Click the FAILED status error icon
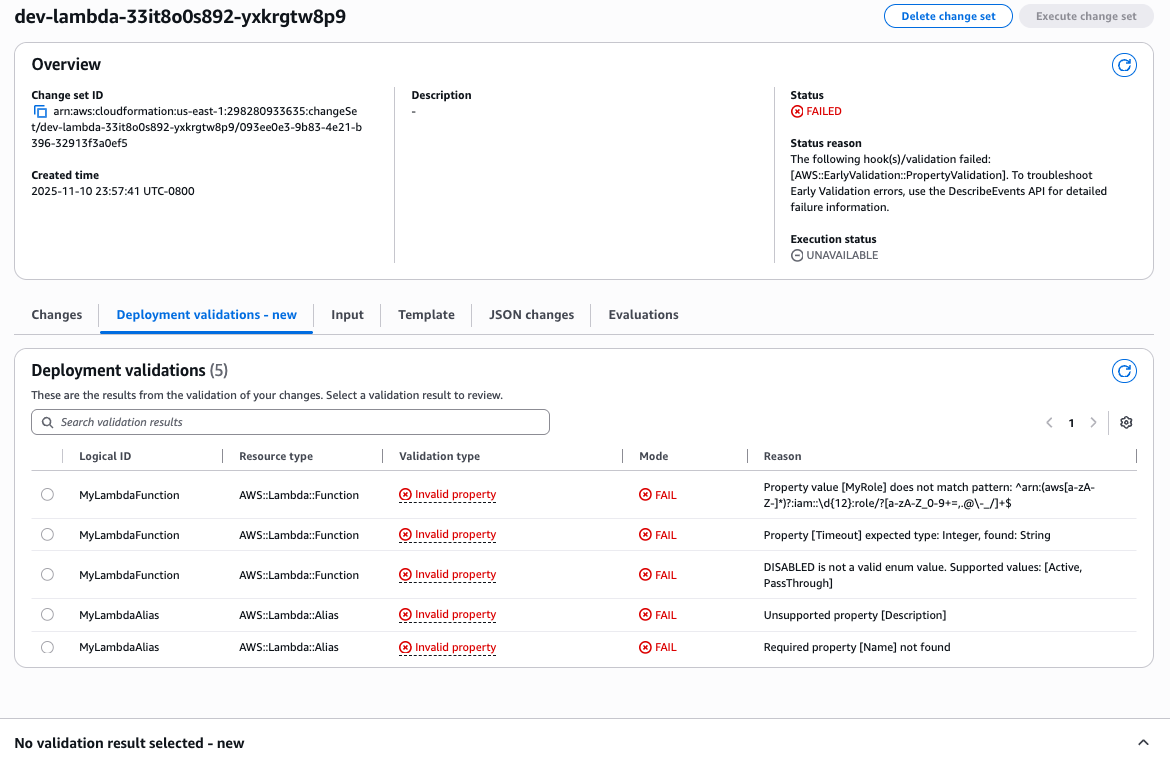The width and height of the screenshot is (1170, 765). click(798, 111)
